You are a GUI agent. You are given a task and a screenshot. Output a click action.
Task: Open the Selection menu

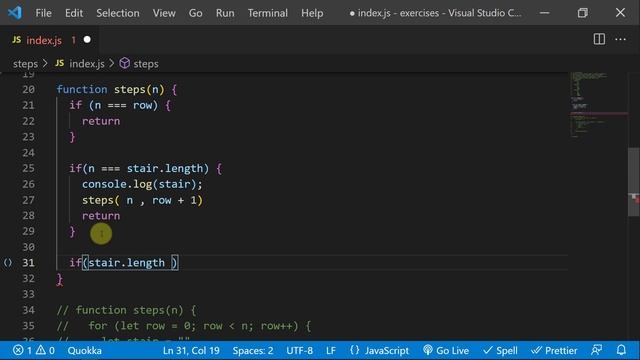(x=118, y=13)
